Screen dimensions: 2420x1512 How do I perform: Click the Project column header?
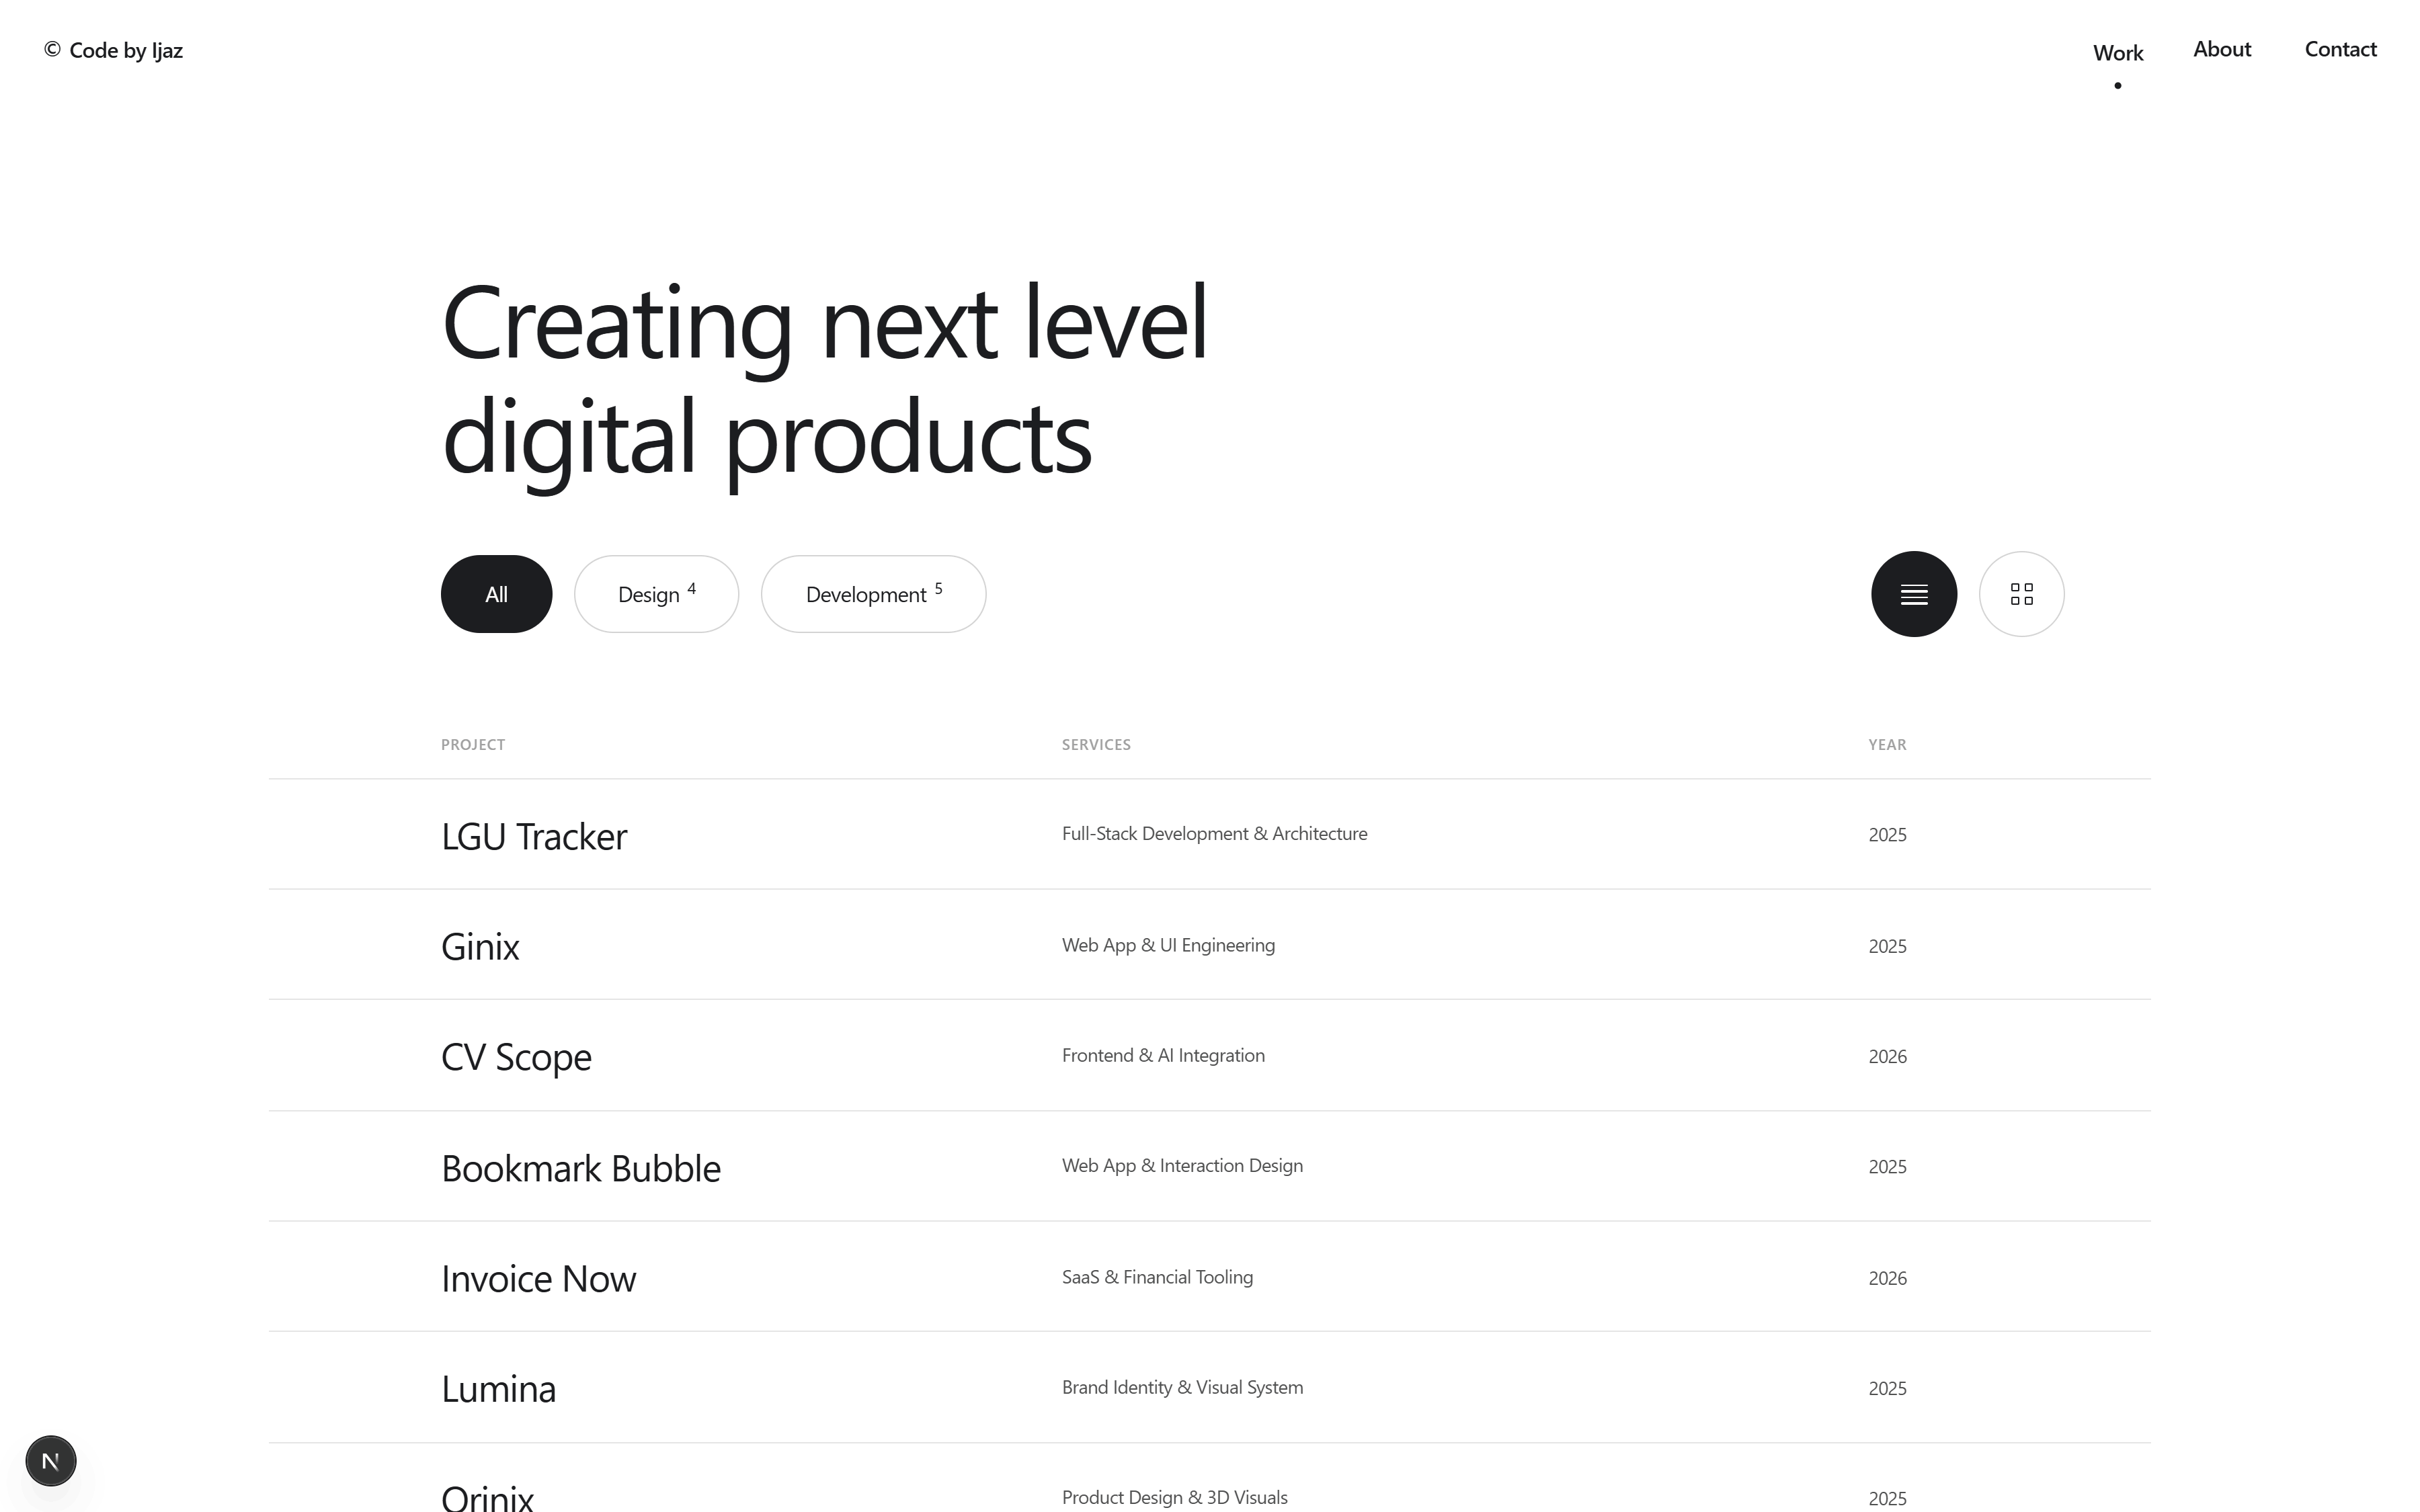473,744
